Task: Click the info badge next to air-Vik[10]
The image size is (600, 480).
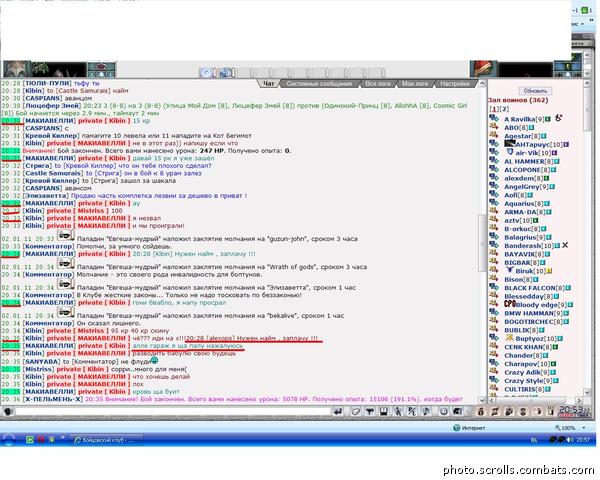Action: (554, 153)
